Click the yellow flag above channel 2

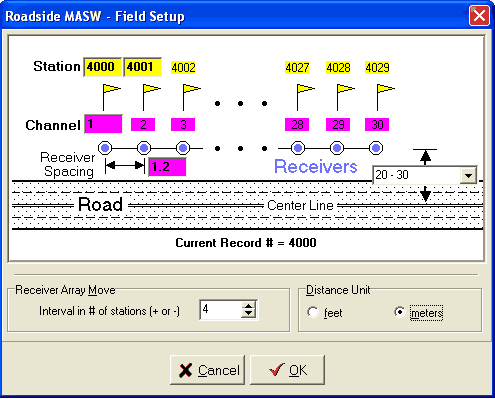pos(152,97)
